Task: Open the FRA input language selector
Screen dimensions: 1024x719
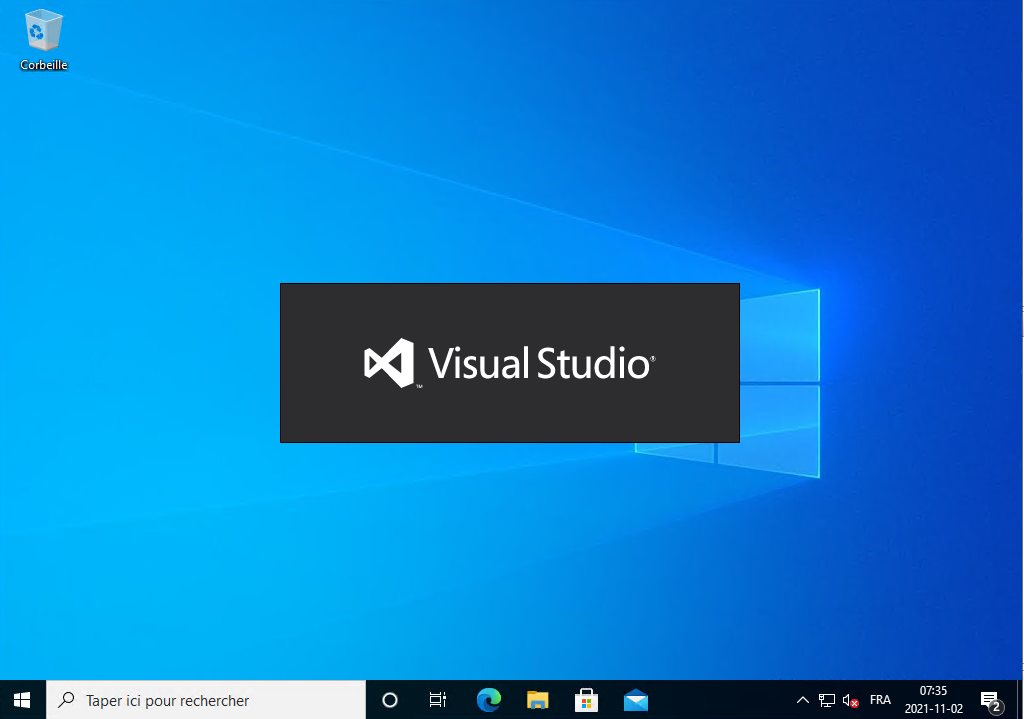Action: (880, 700)
